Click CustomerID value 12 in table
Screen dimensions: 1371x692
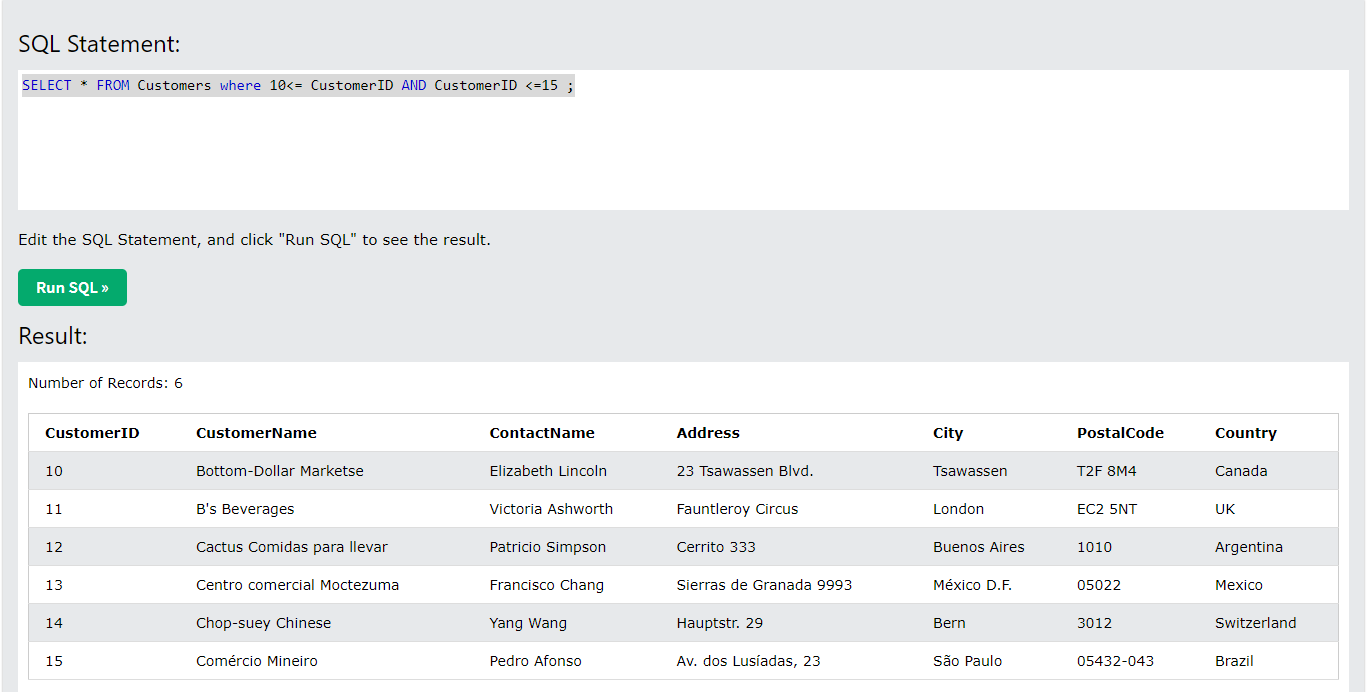(54, 547)
